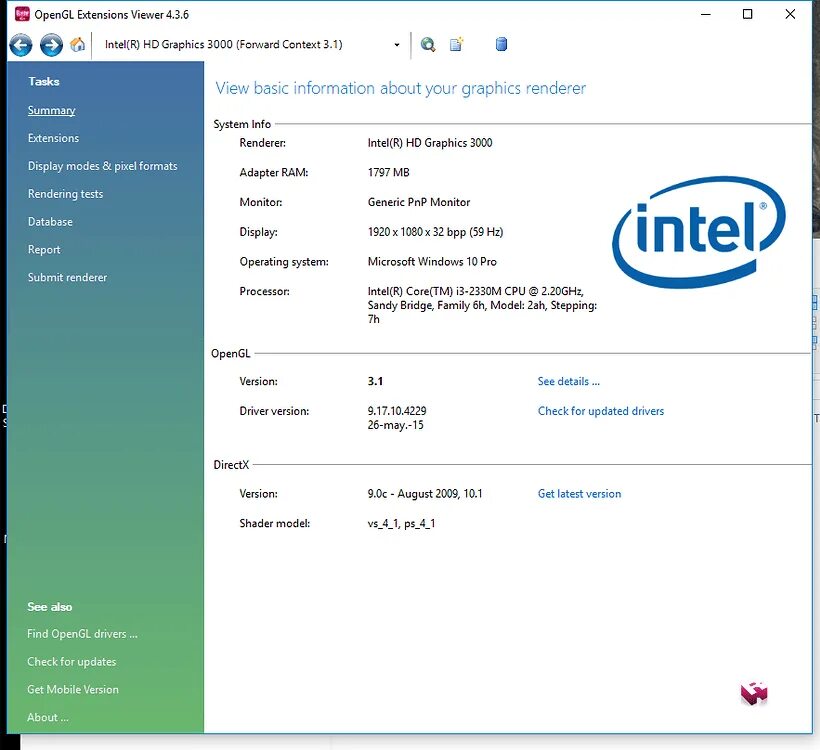Image resolution: width=820 pixels, height=750 pixels.
Task: Click Find OpenGL drivers link
Action: tap(82, 634)
